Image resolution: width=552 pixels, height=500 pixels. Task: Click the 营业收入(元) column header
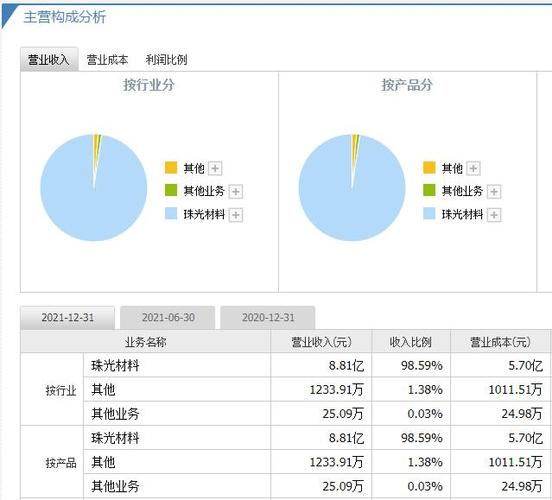(321, 342)
